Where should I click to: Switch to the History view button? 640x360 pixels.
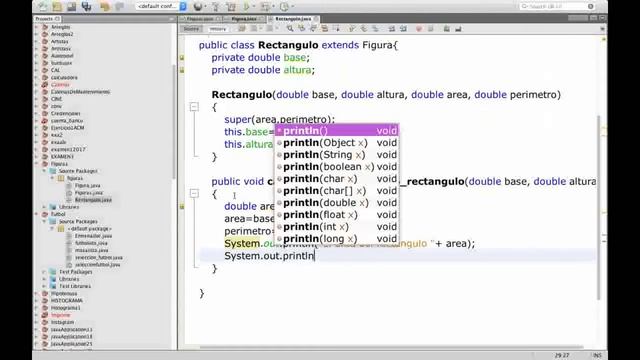[217, 29]
